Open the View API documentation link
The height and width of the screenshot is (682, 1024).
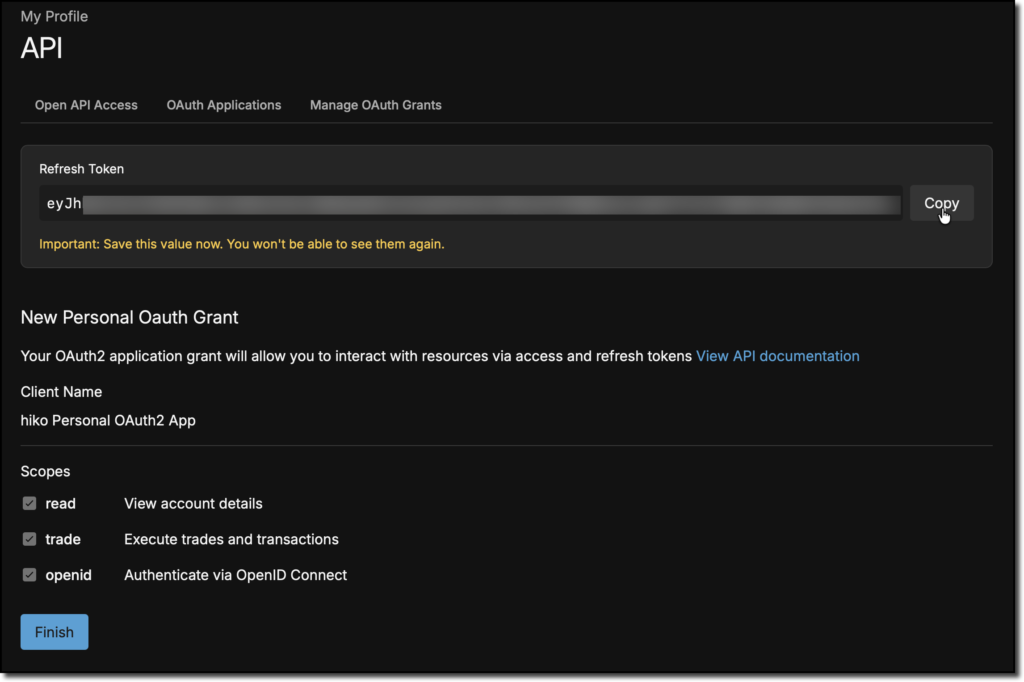pyautogui.click(x=777, y=356)
